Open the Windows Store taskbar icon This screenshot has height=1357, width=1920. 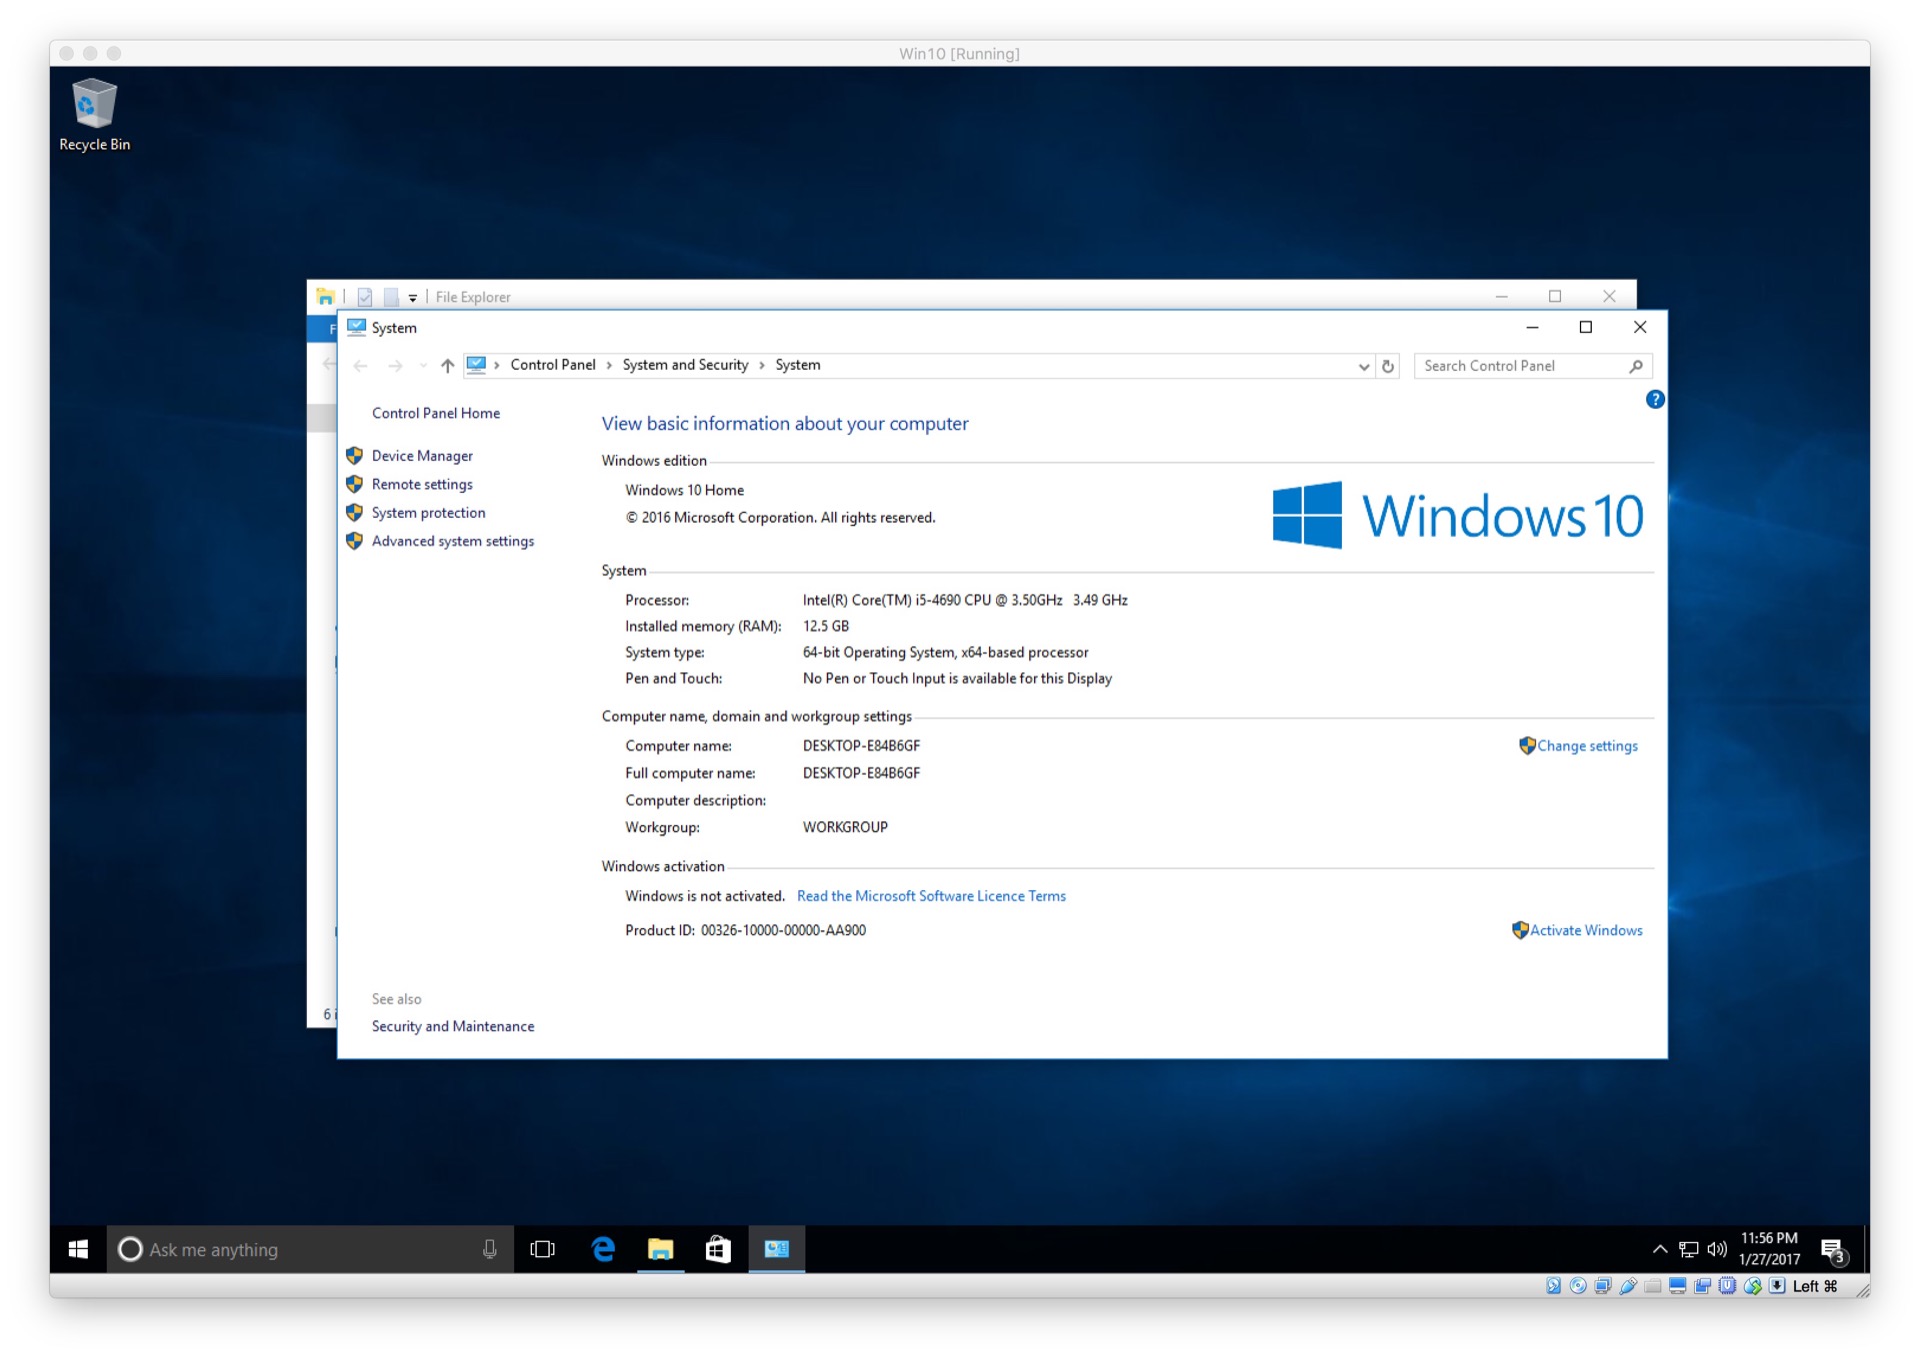point(718,1249)
